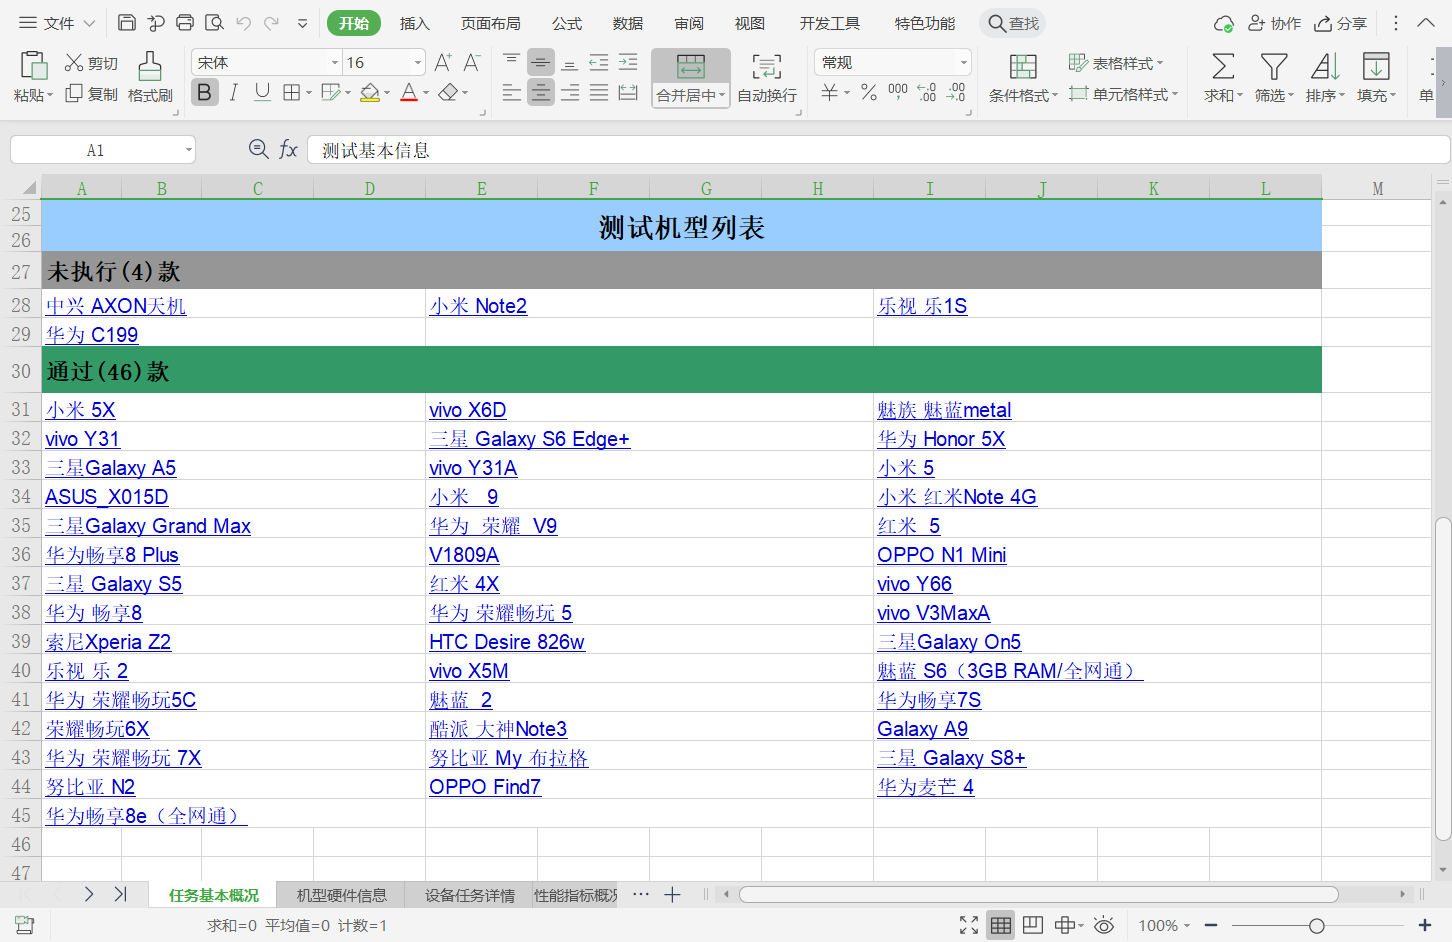
Task: Click the Cut scissors button
Action: tap(91, 63)
